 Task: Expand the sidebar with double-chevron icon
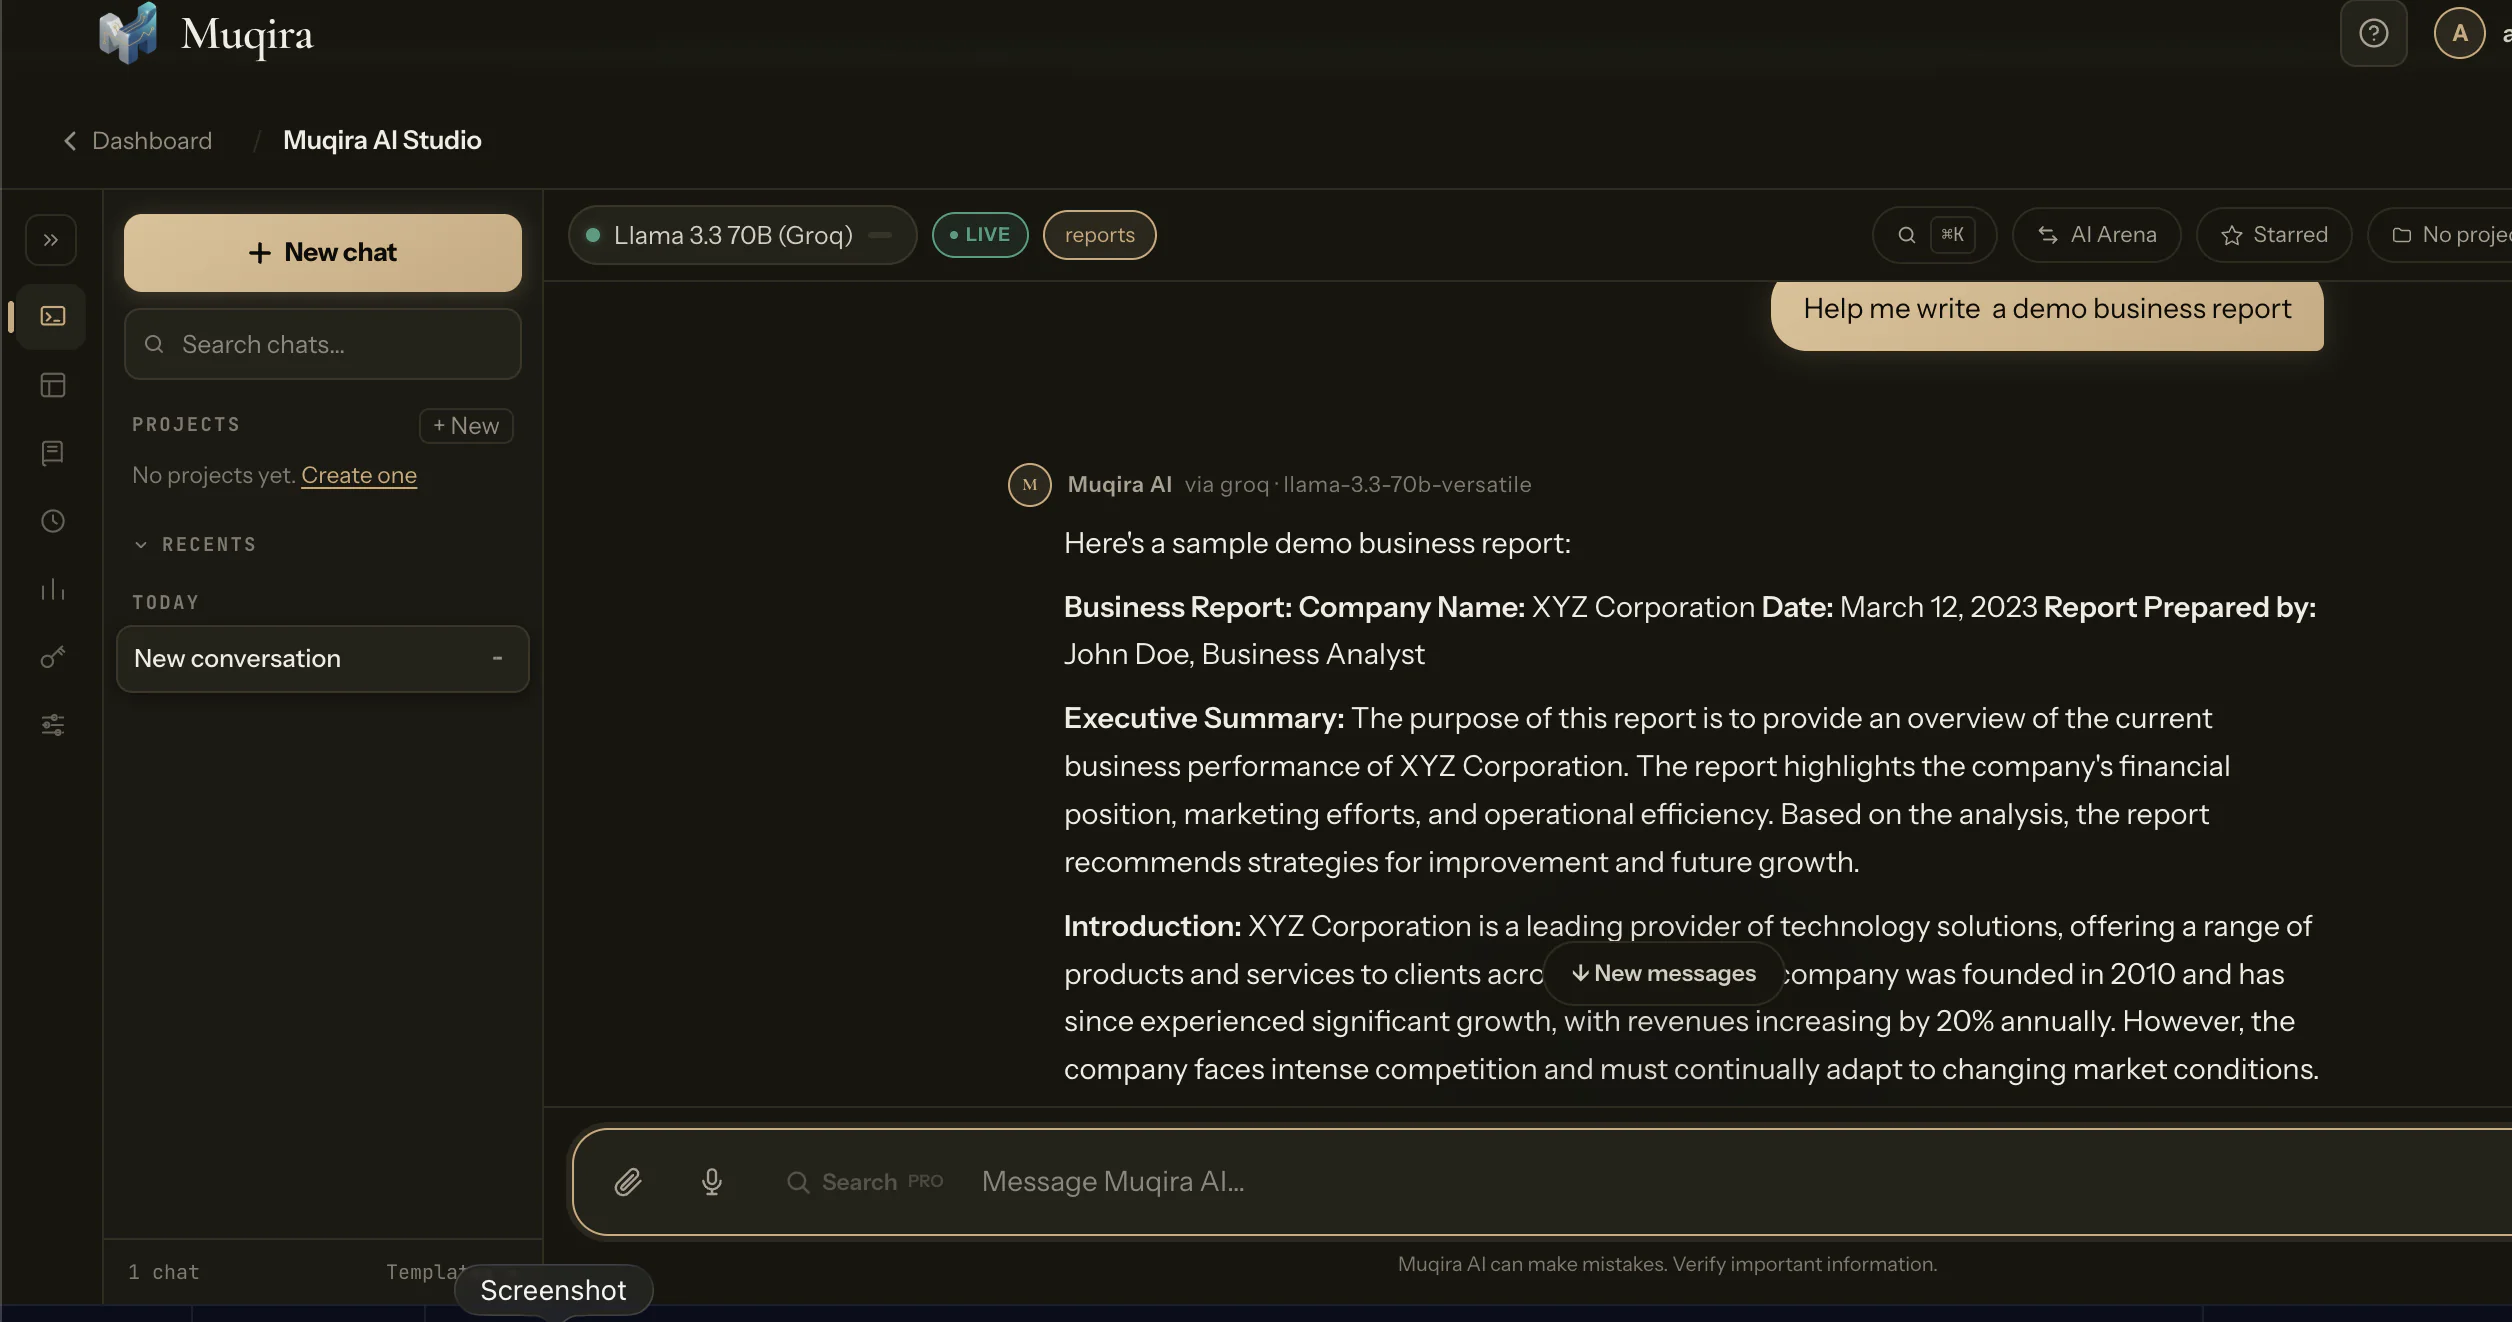[51, 240]
